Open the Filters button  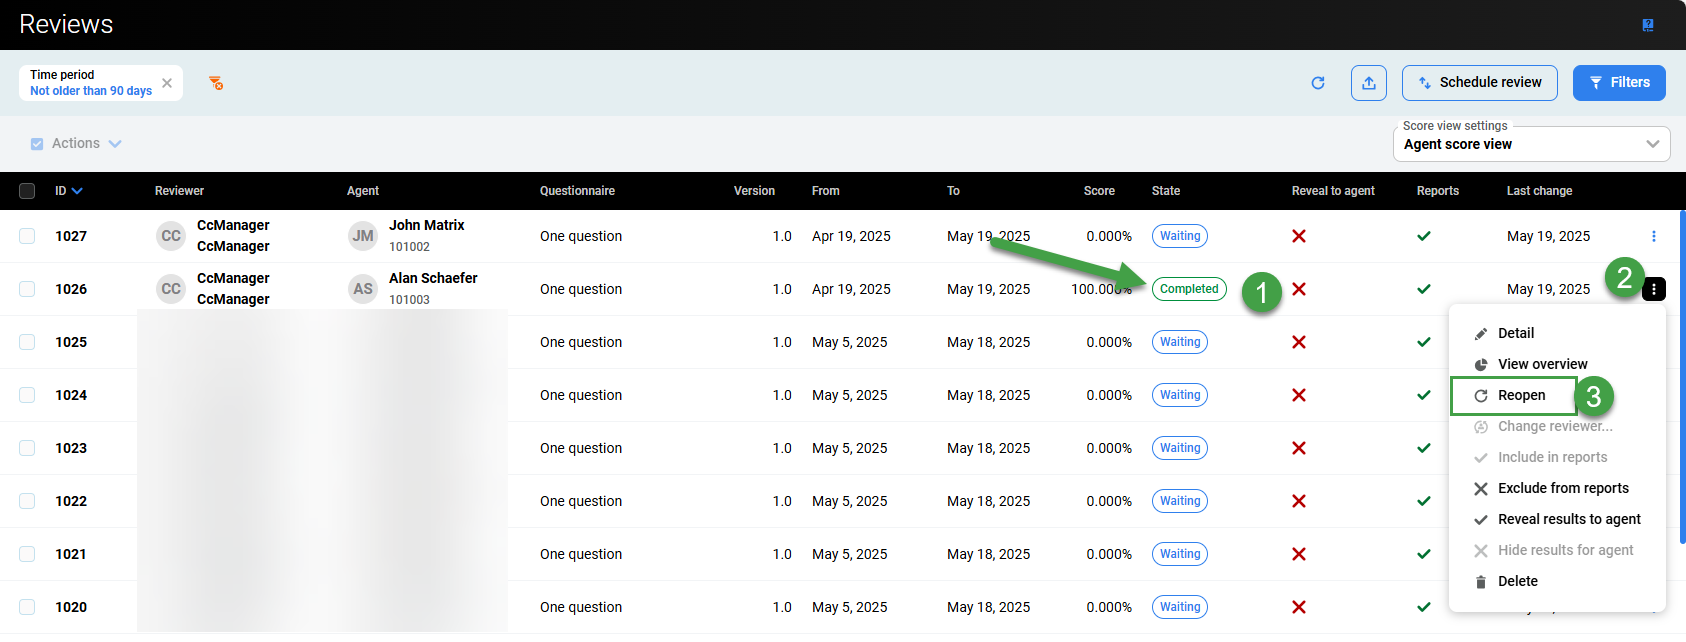(1618, 83)
